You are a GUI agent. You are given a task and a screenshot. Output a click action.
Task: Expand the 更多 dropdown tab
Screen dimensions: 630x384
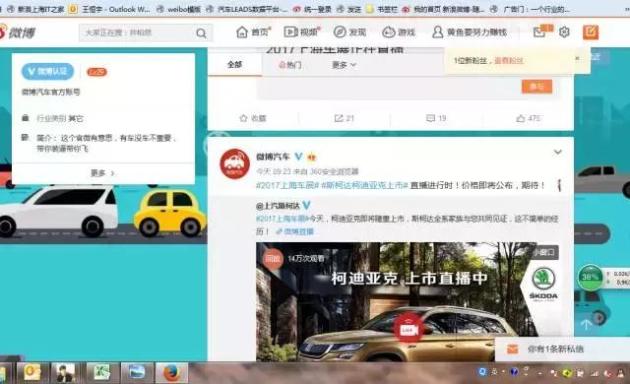(x=344, y=65)
